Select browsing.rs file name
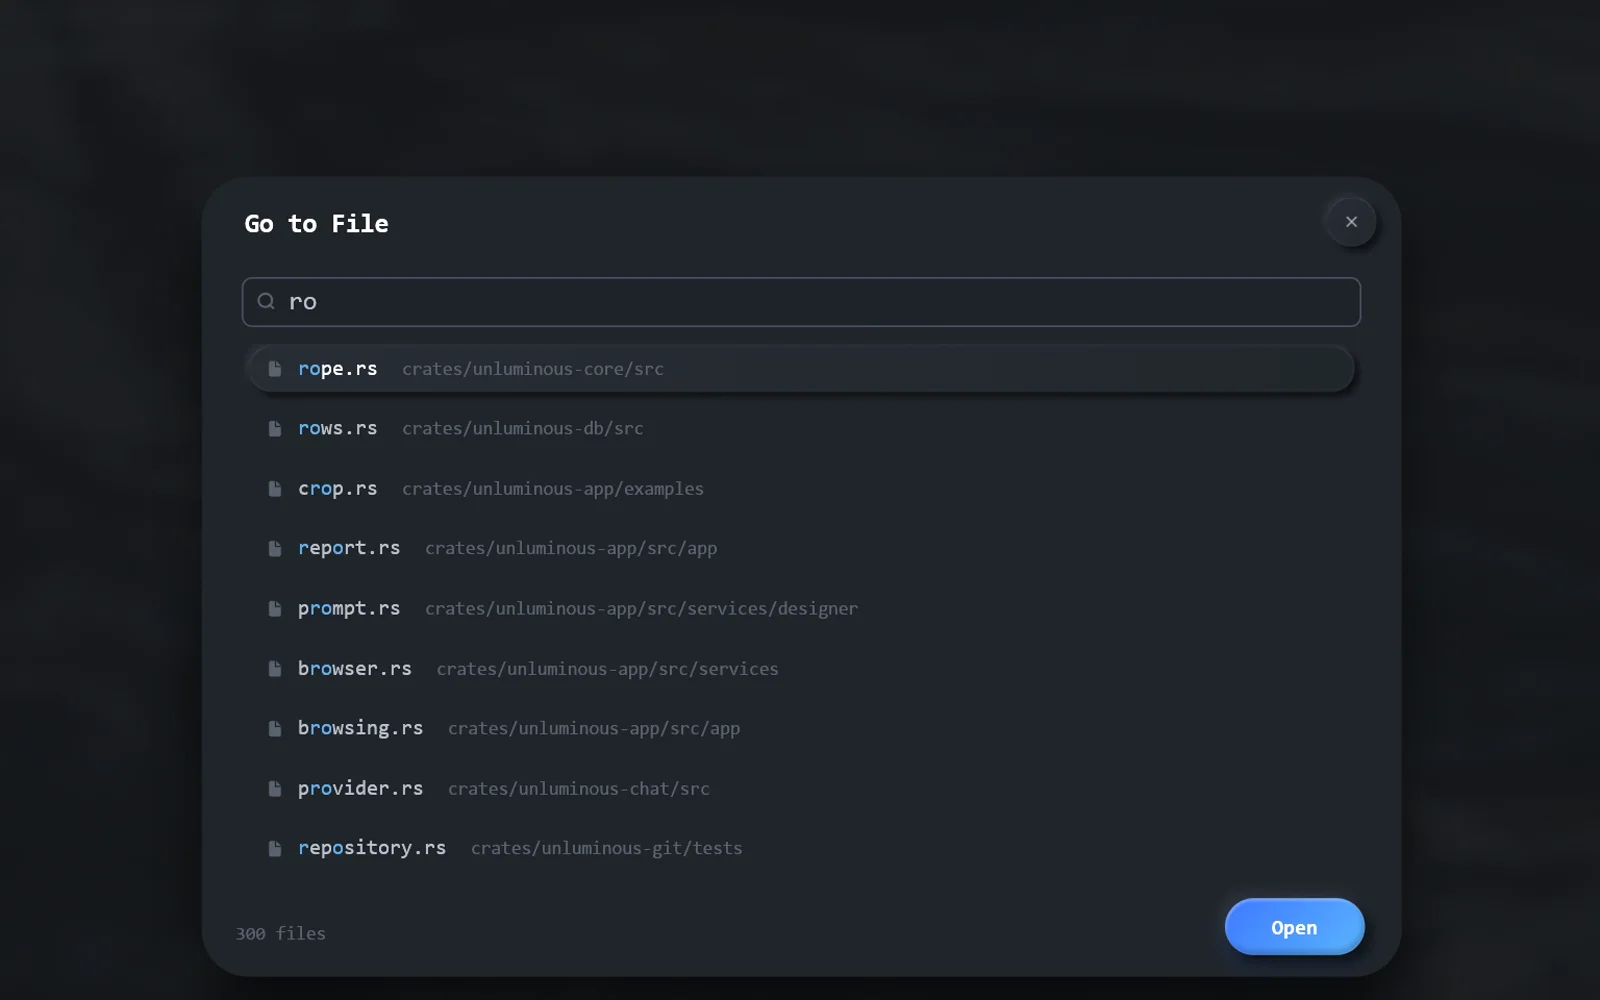 click(x=360, y=728)
